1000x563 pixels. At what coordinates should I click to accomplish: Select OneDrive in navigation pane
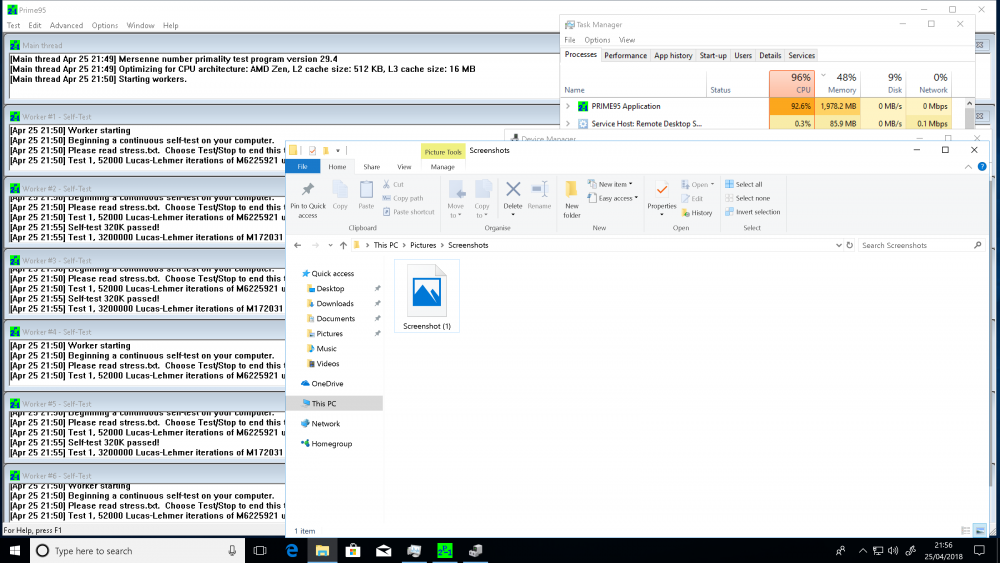327,383
